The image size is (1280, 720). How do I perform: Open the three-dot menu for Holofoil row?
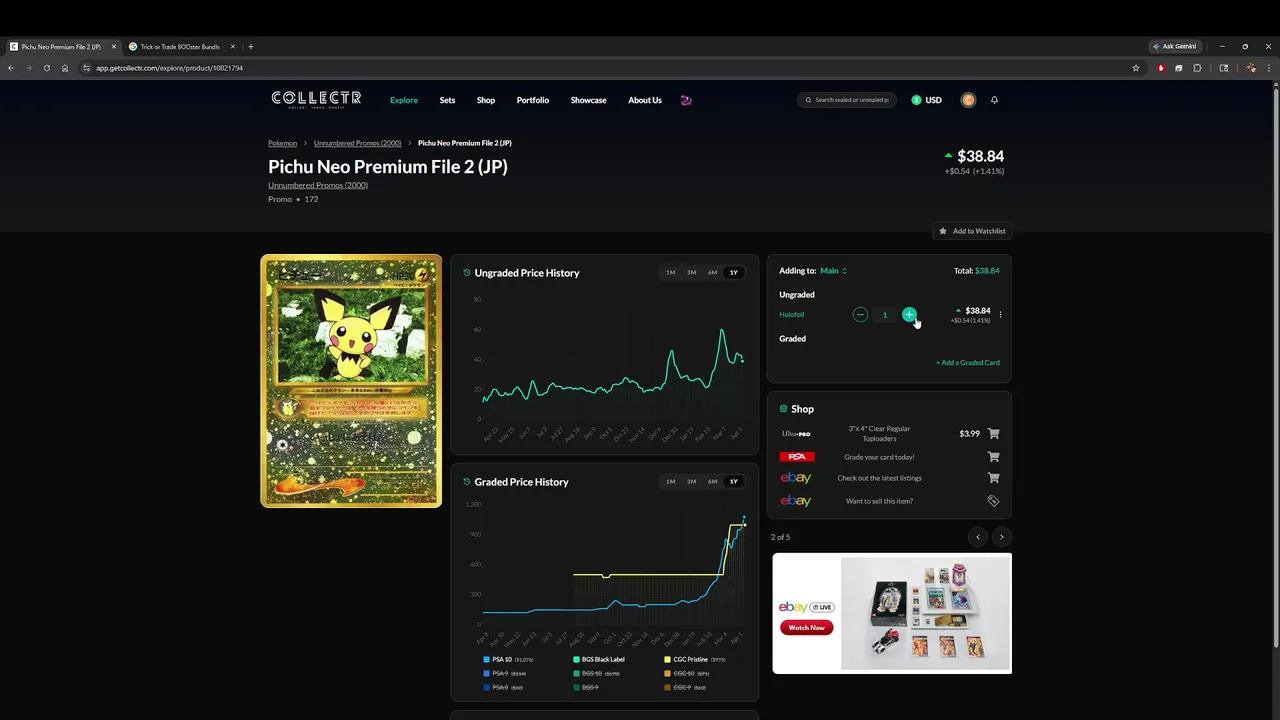click(x=1000, y=315)
